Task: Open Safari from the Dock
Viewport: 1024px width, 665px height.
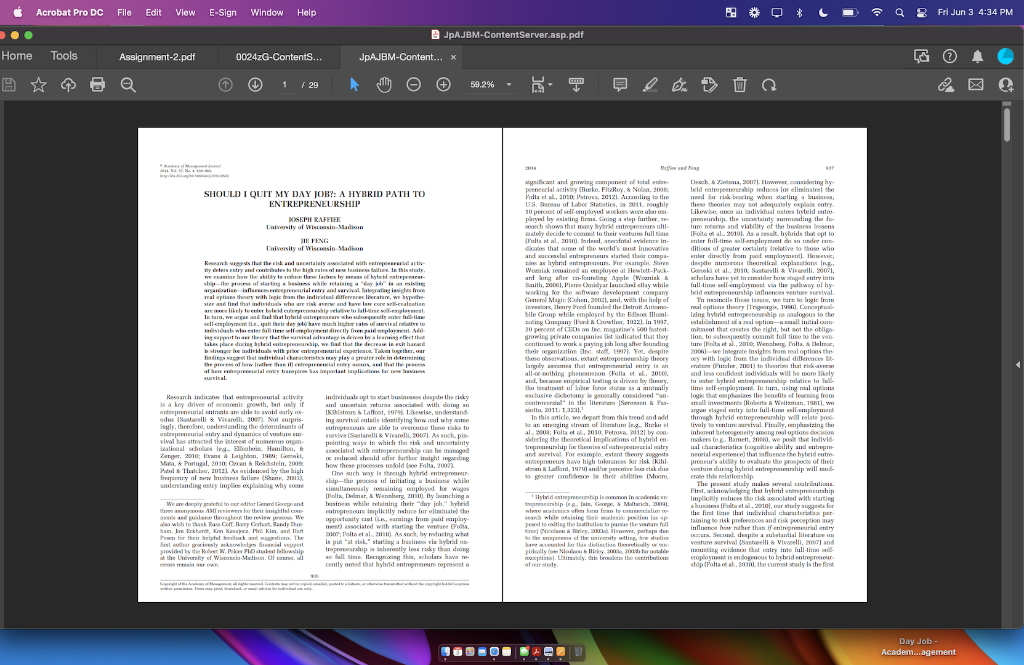Action: 494,651
